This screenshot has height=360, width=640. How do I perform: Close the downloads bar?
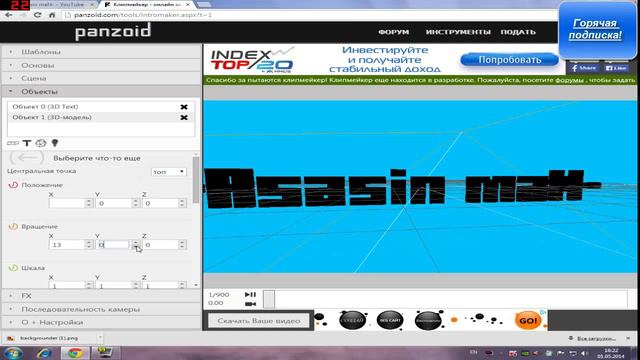point(628,338)
